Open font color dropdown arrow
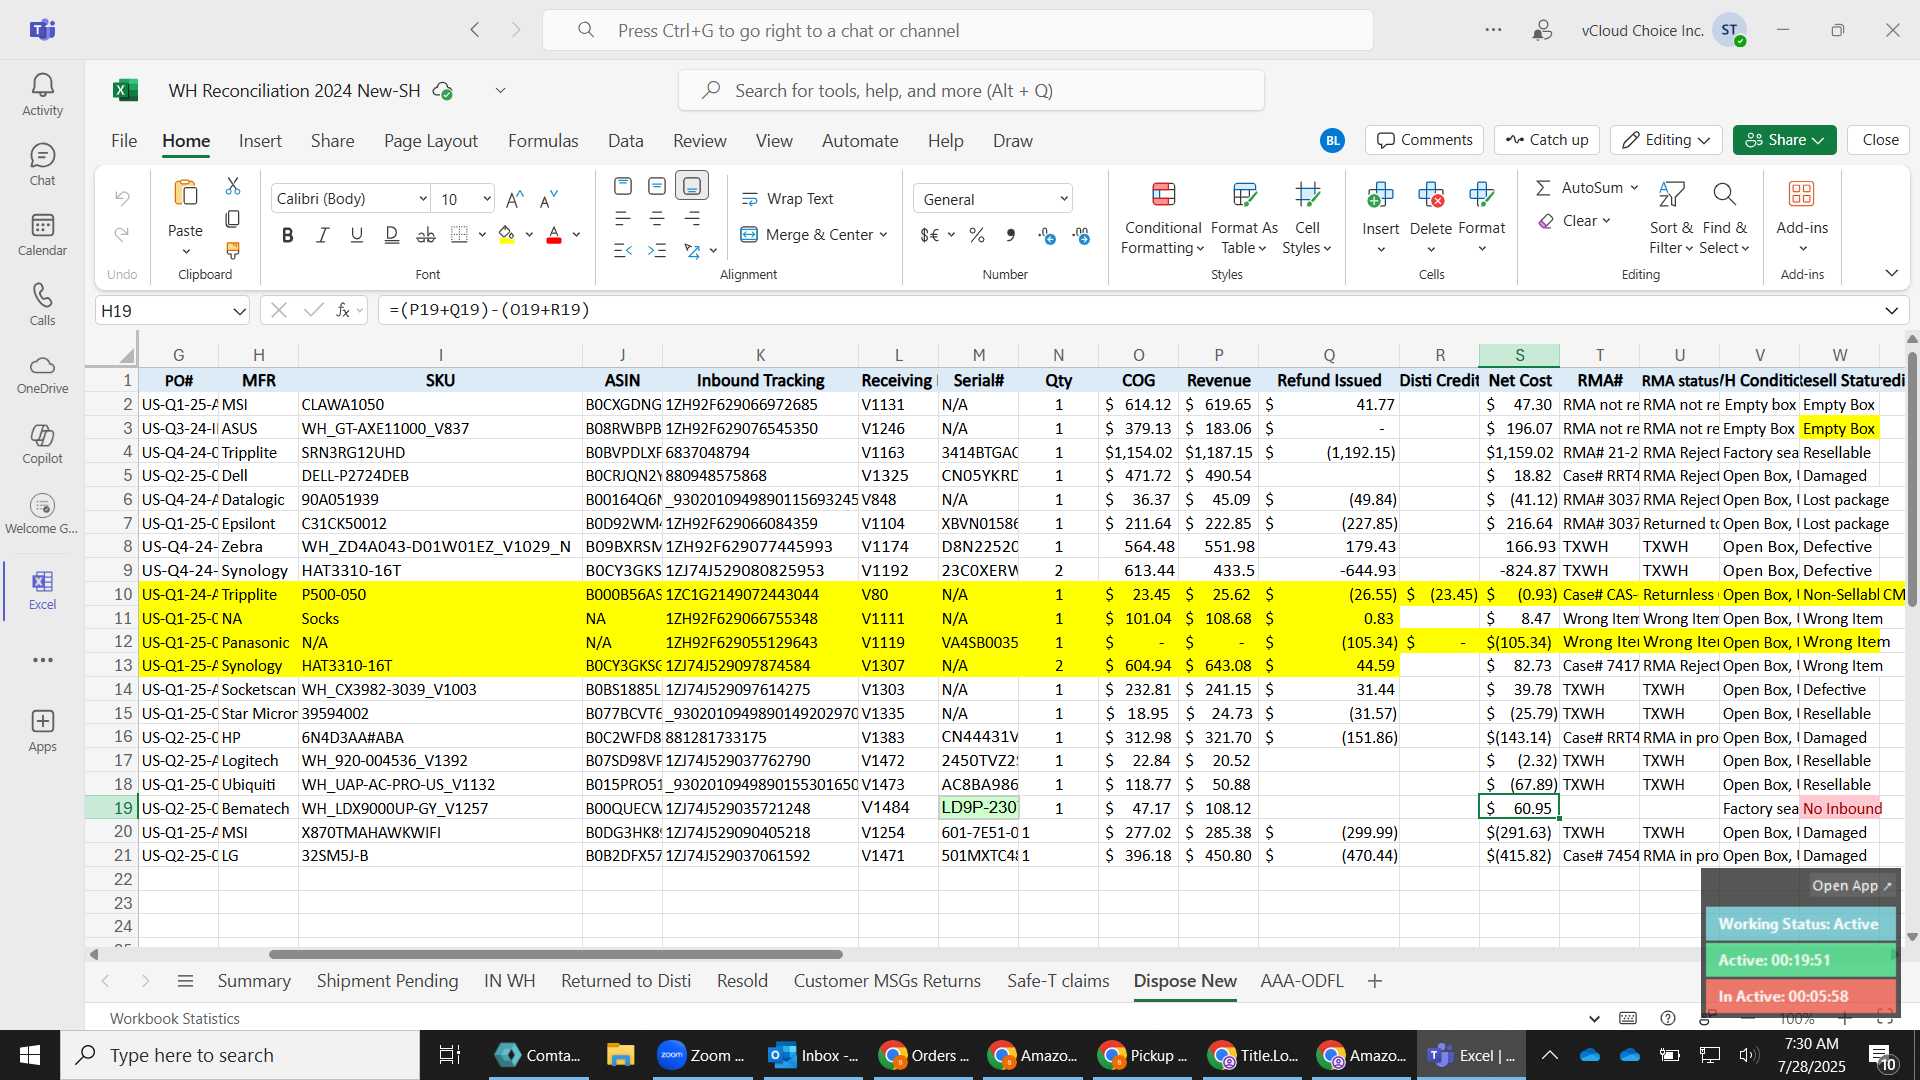Image resolution: width=1920 pixels, height=1080 pixels. 576,235
